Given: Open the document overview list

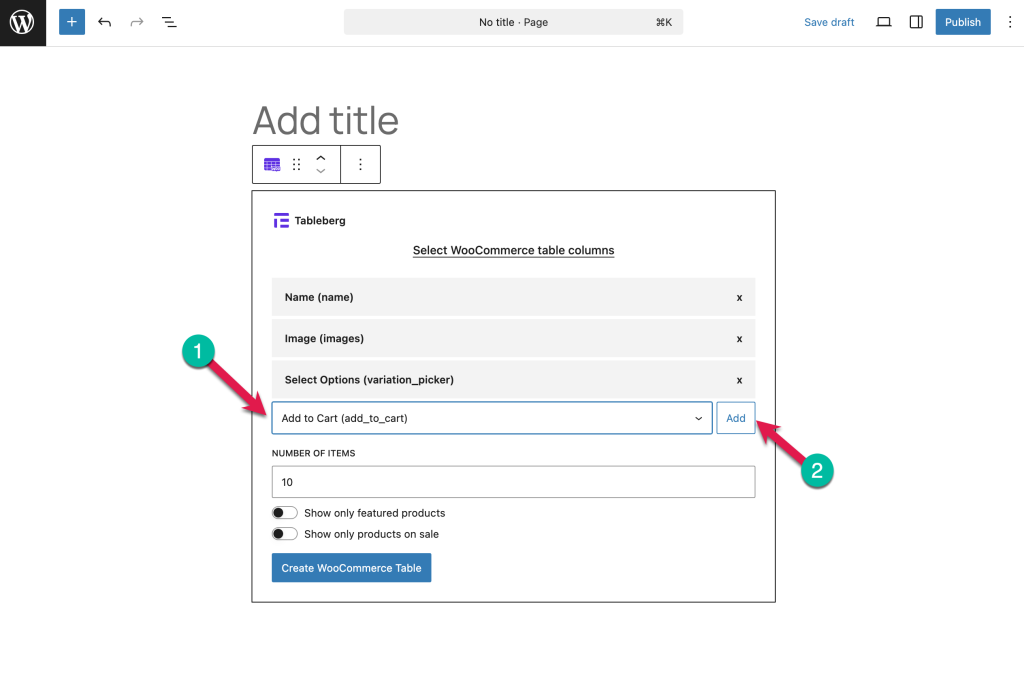Looking at the screenshot, I should click(x=169, y=22).
